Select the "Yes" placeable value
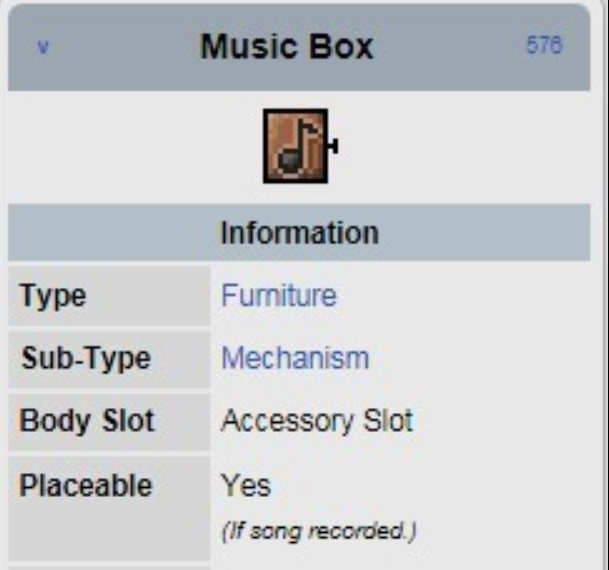Image resolution: width=609 pixels, height=570 pixels. [x=245, y=485]
